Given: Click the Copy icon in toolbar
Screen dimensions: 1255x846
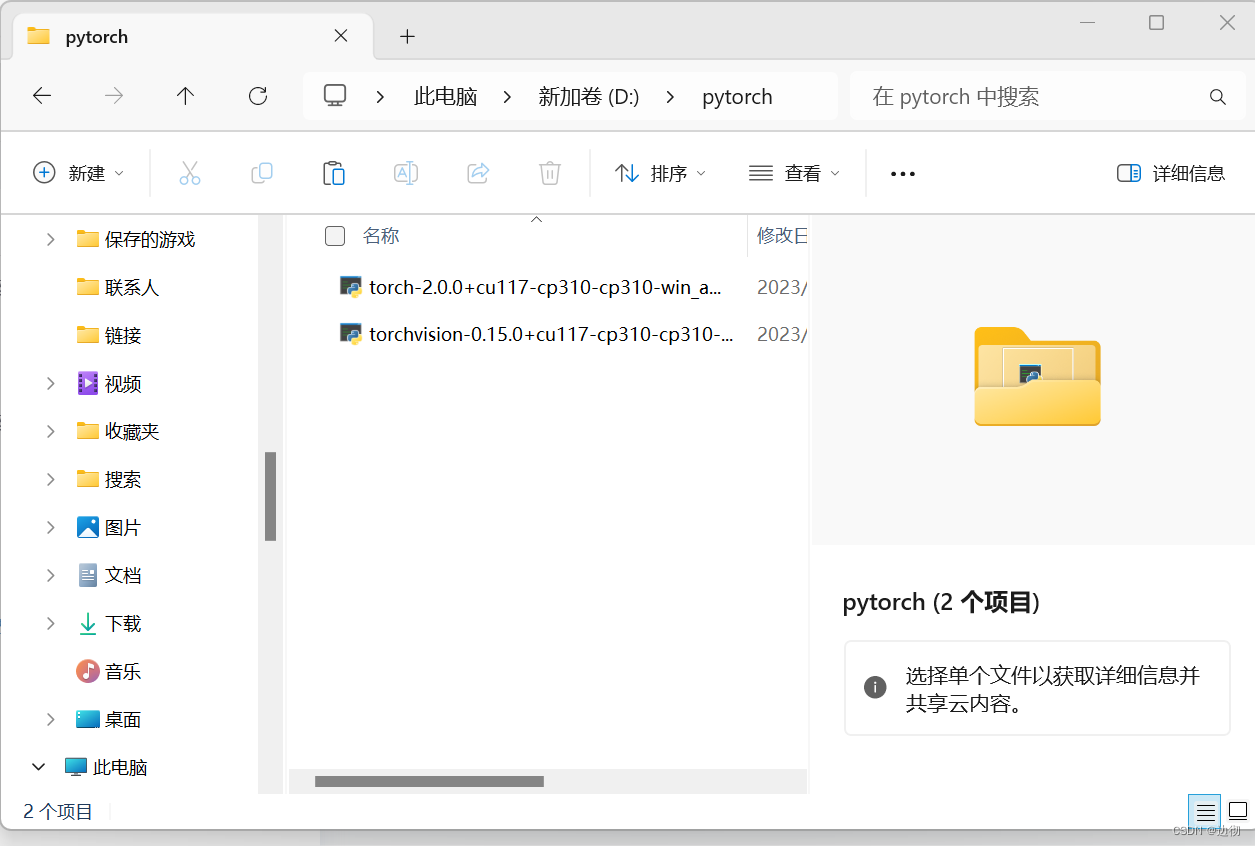Looking at the screenshot, I should click(x=262, y=173).
